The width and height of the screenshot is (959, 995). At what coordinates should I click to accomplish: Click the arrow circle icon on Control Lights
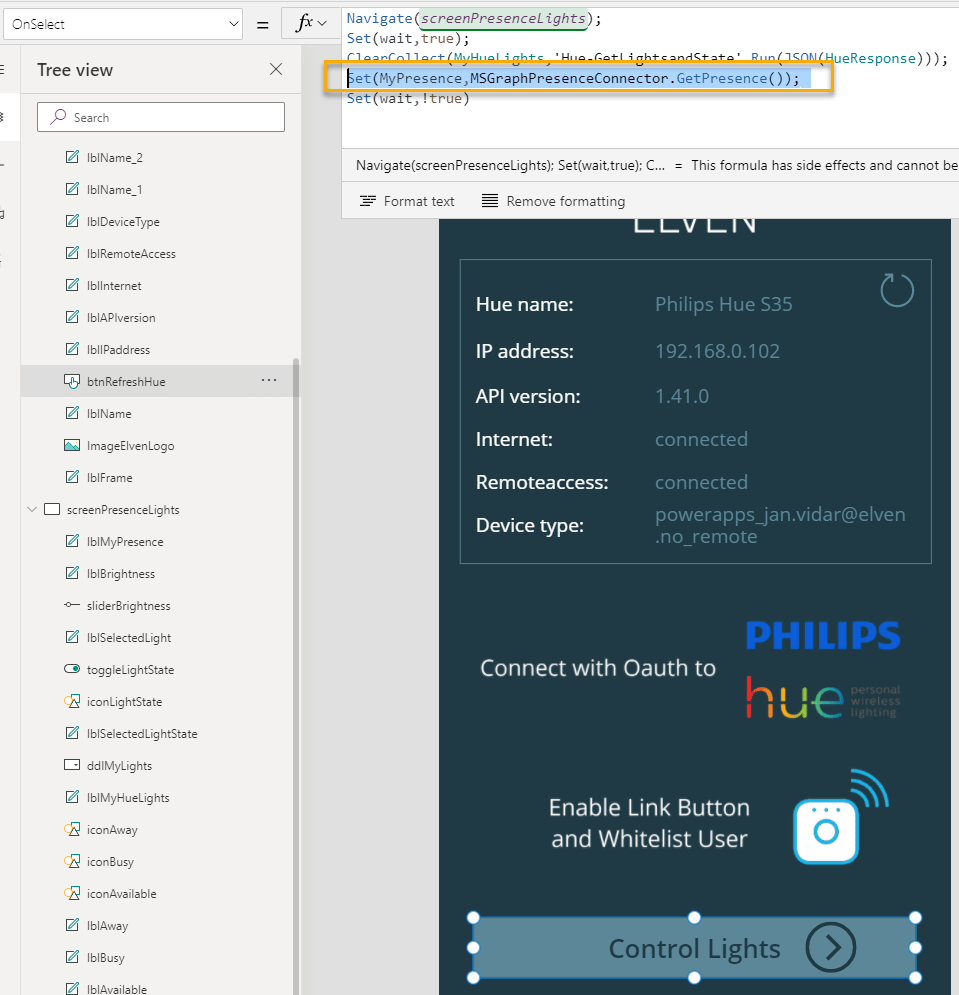pos(831,947)
